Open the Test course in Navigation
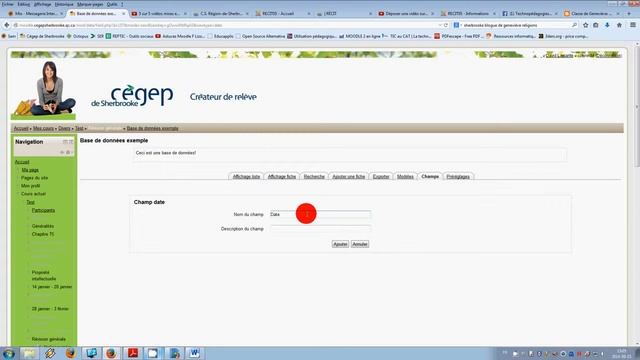640x360 pixels. [x=31, y=202]
